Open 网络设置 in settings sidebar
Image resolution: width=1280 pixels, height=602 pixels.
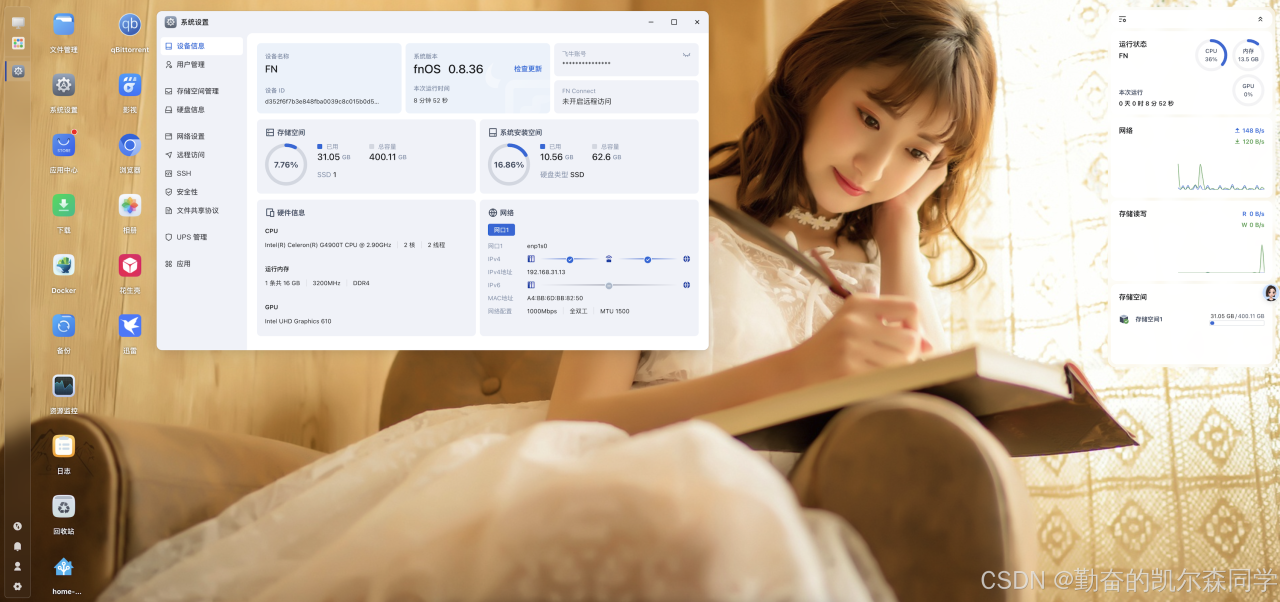[x=200, y=136]
